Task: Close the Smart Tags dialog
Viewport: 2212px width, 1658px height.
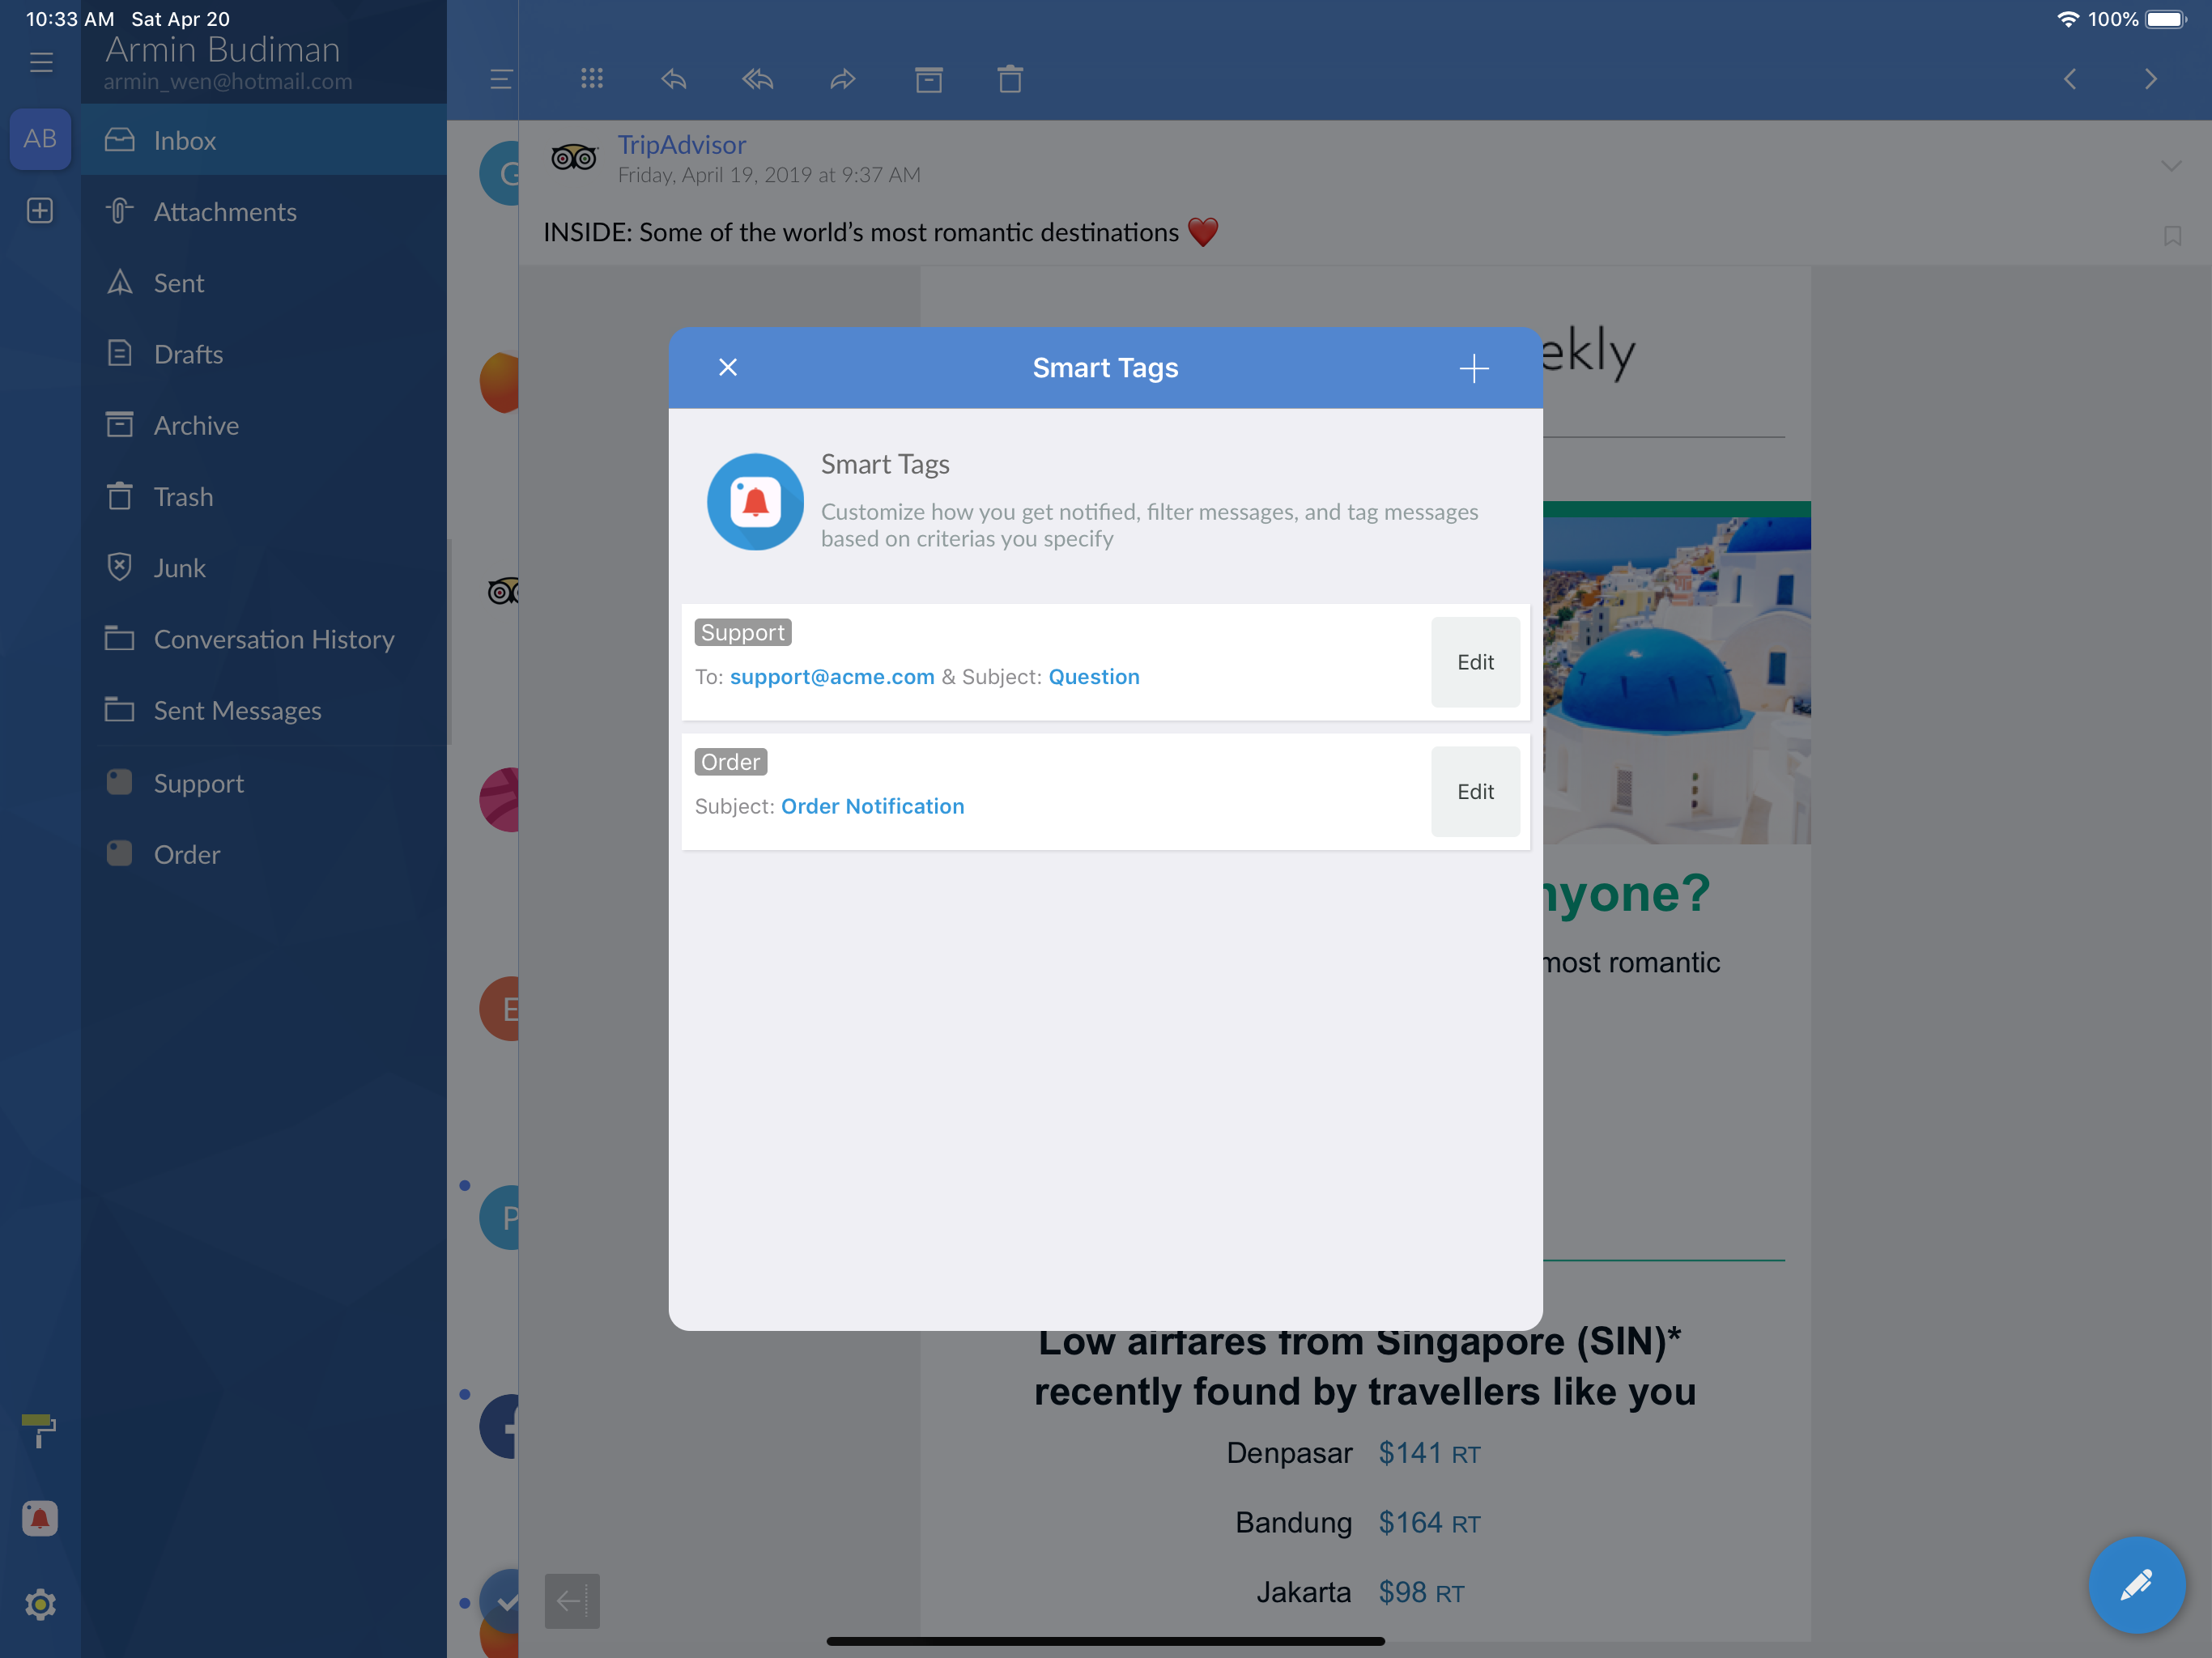Action: click(x=728, y=368)
